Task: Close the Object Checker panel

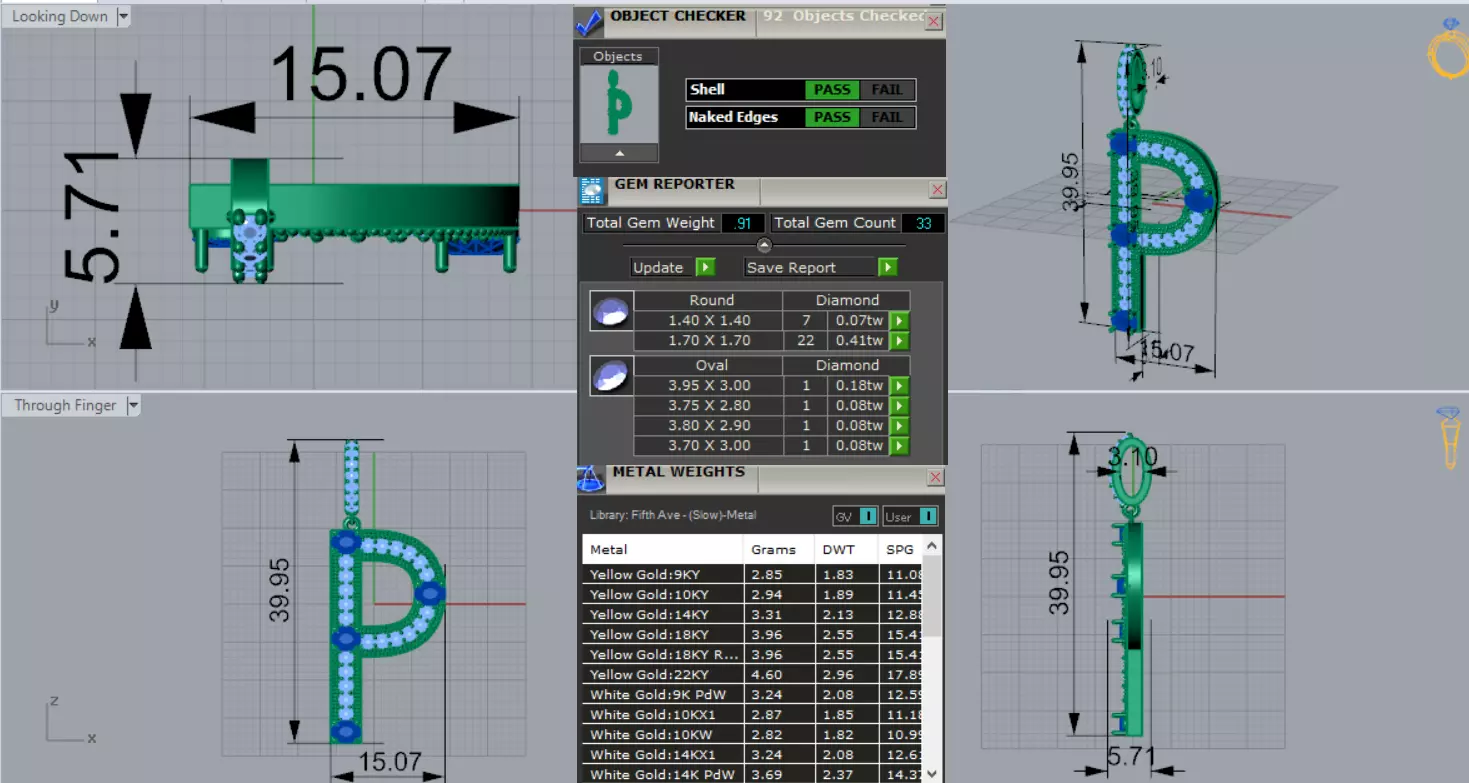Action: tap(934, 21)
